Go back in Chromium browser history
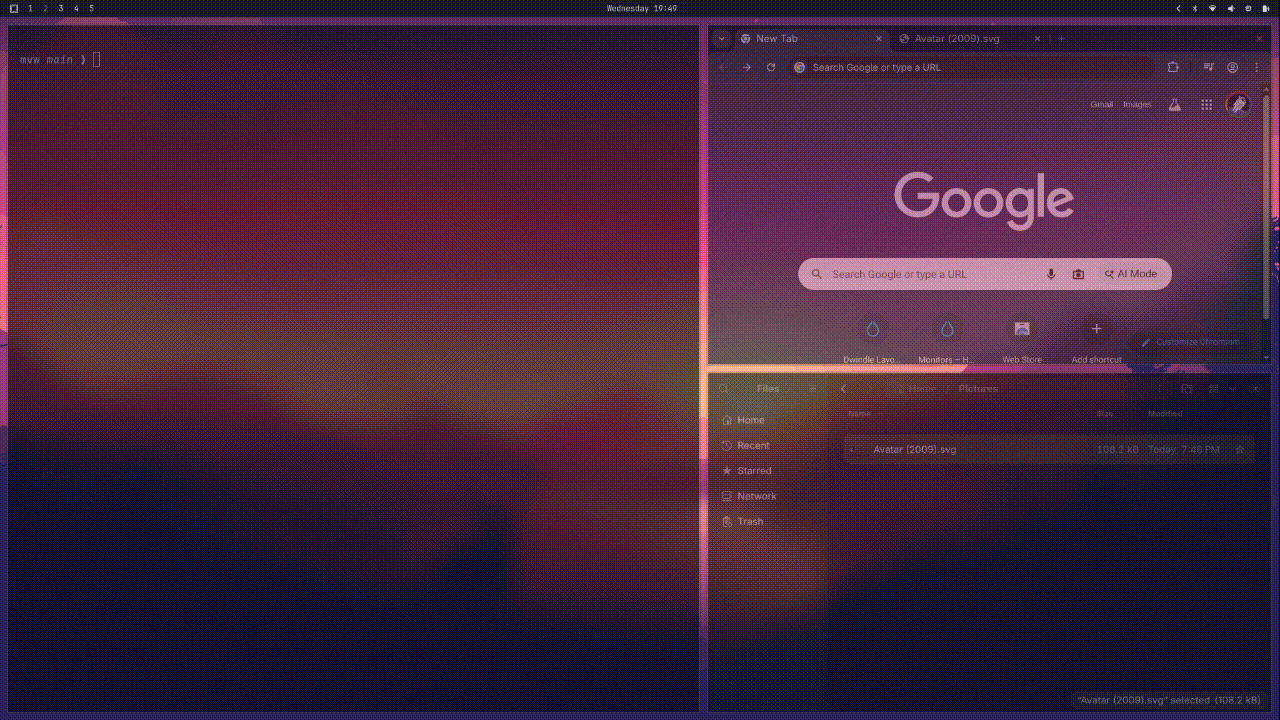The image size is (1280, 720). pos(722,67)
